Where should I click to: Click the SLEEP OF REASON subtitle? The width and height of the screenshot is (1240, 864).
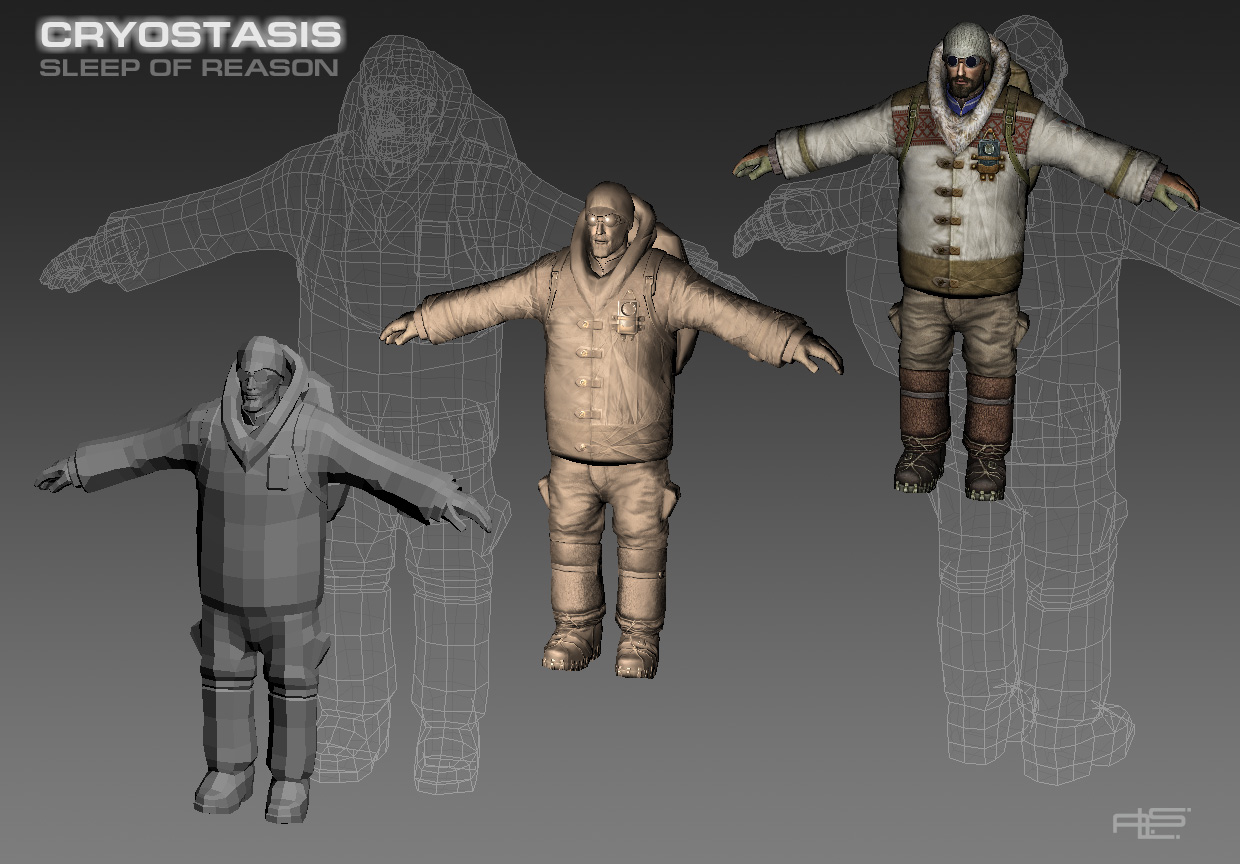pos(188,68)
